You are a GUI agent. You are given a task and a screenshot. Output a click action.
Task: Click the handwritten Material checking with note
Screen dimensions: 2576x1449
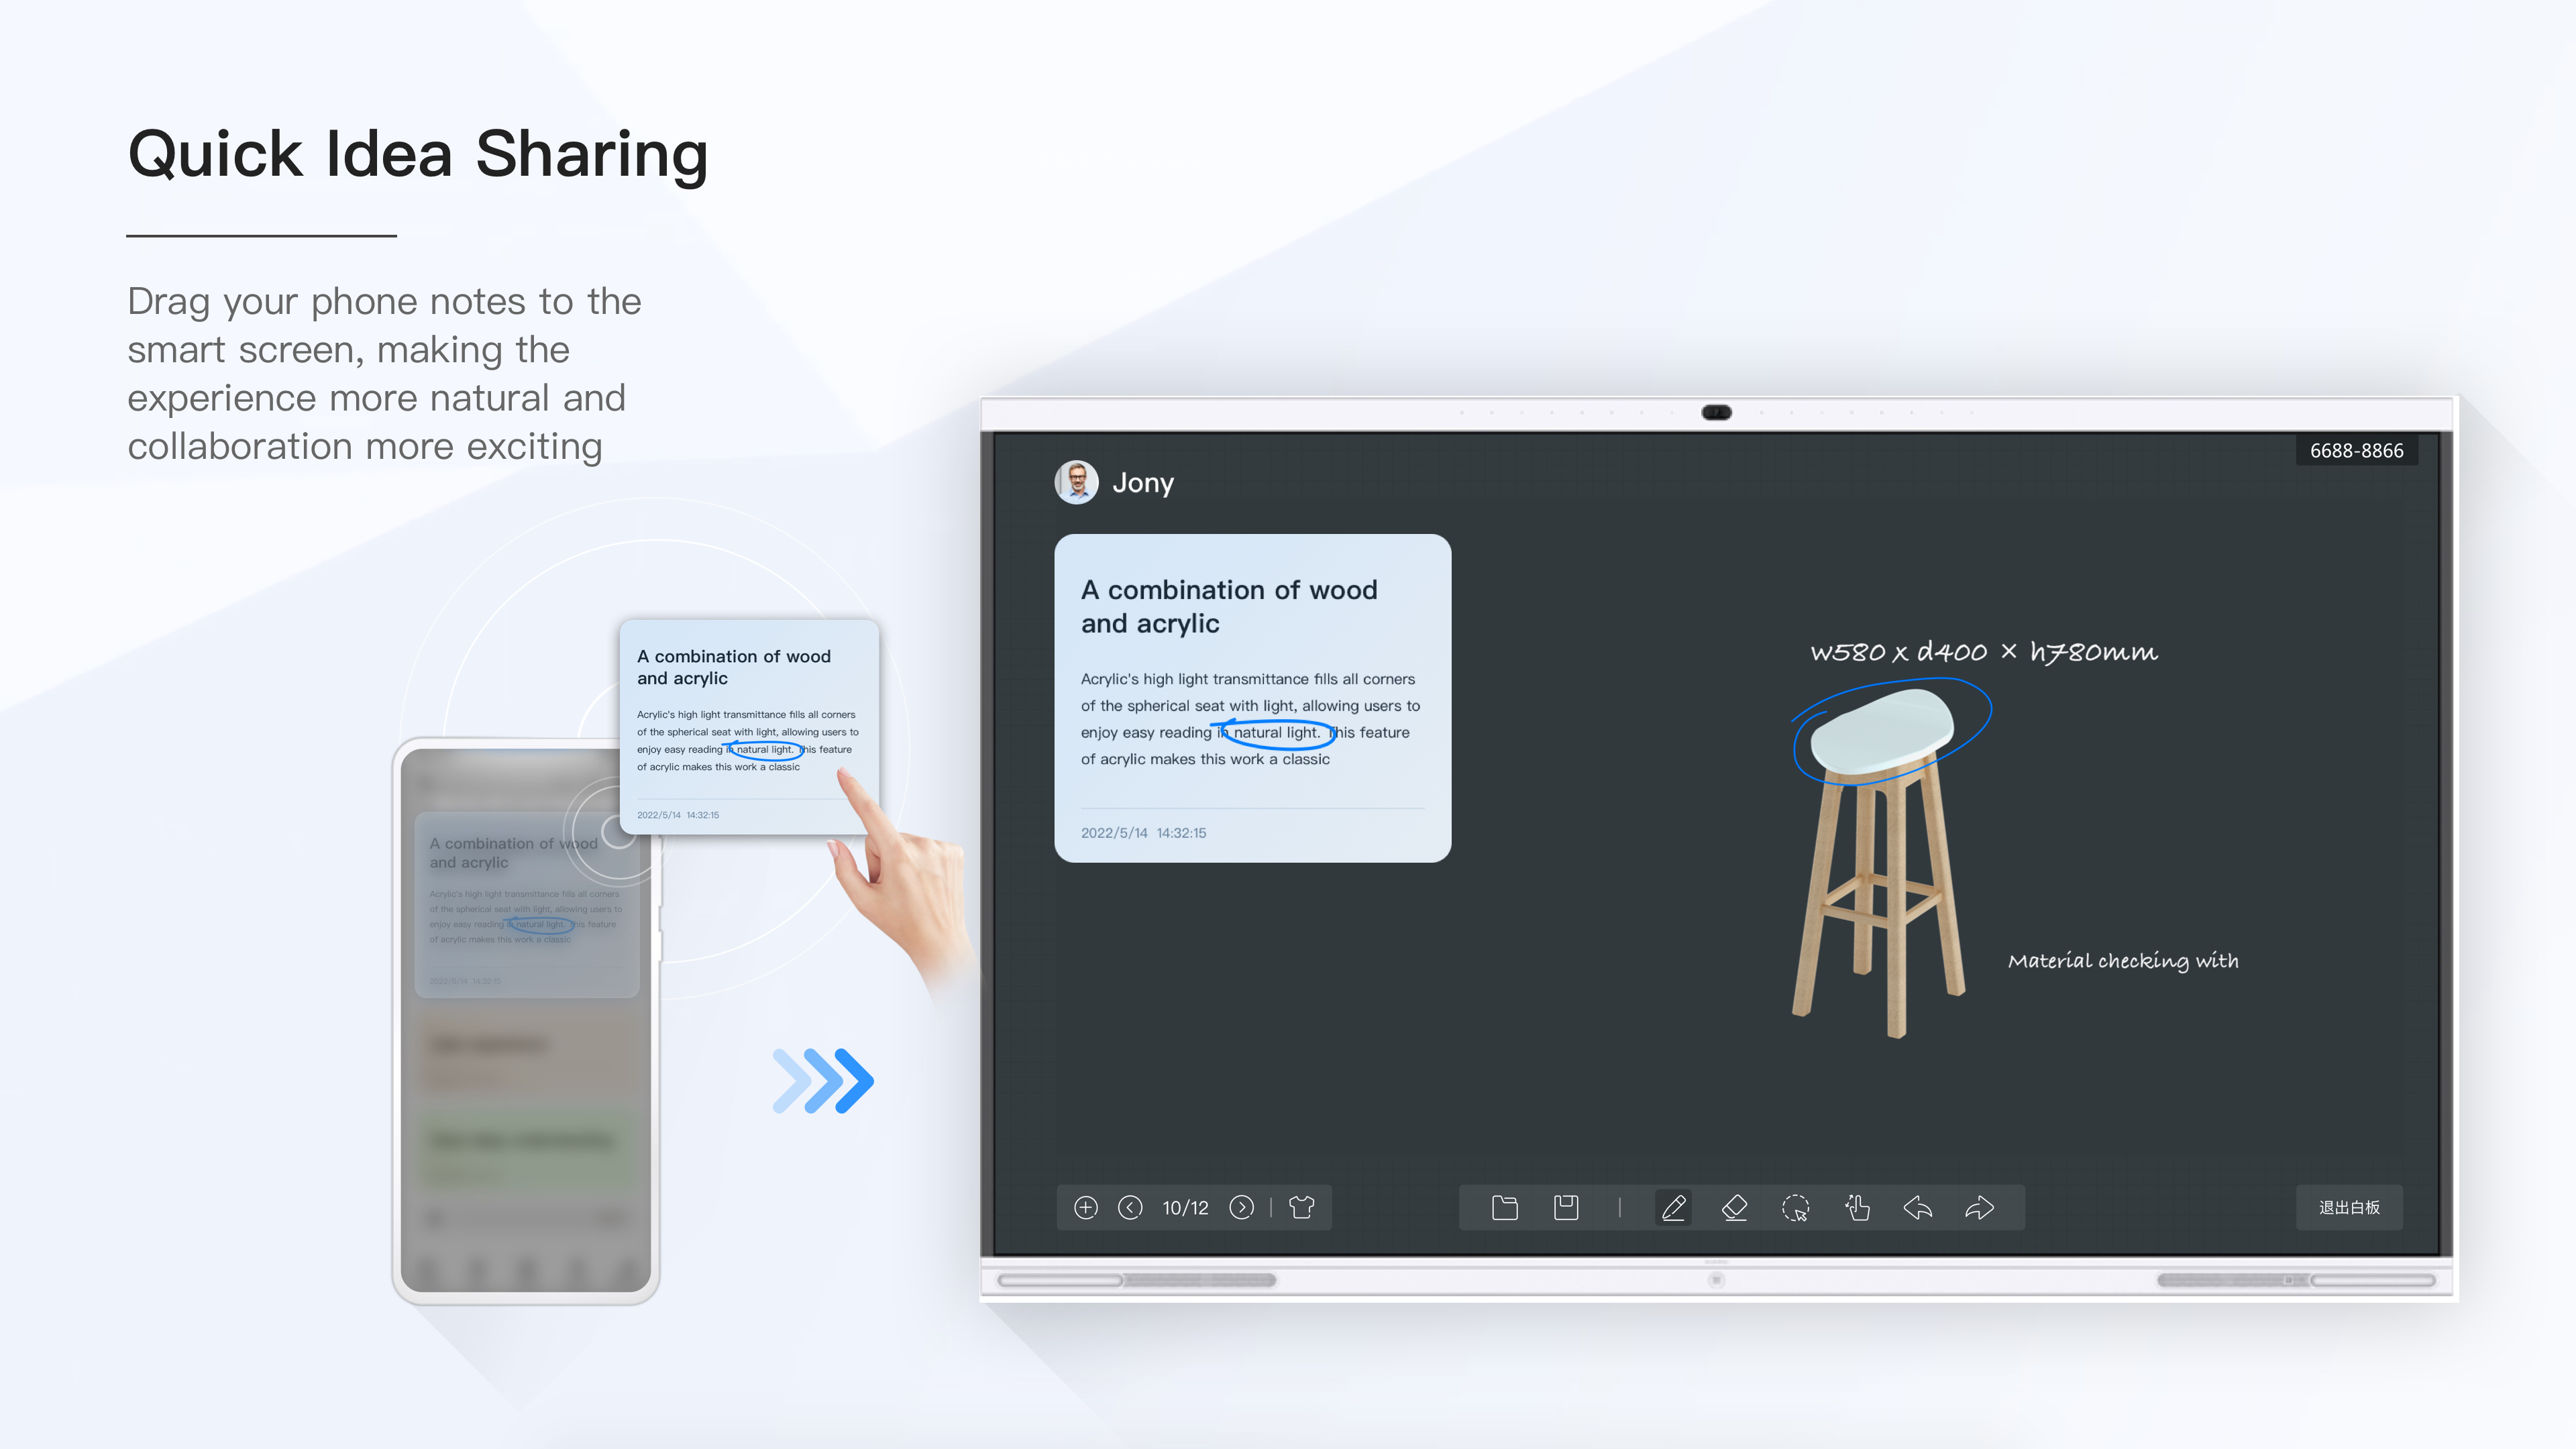2123,961
